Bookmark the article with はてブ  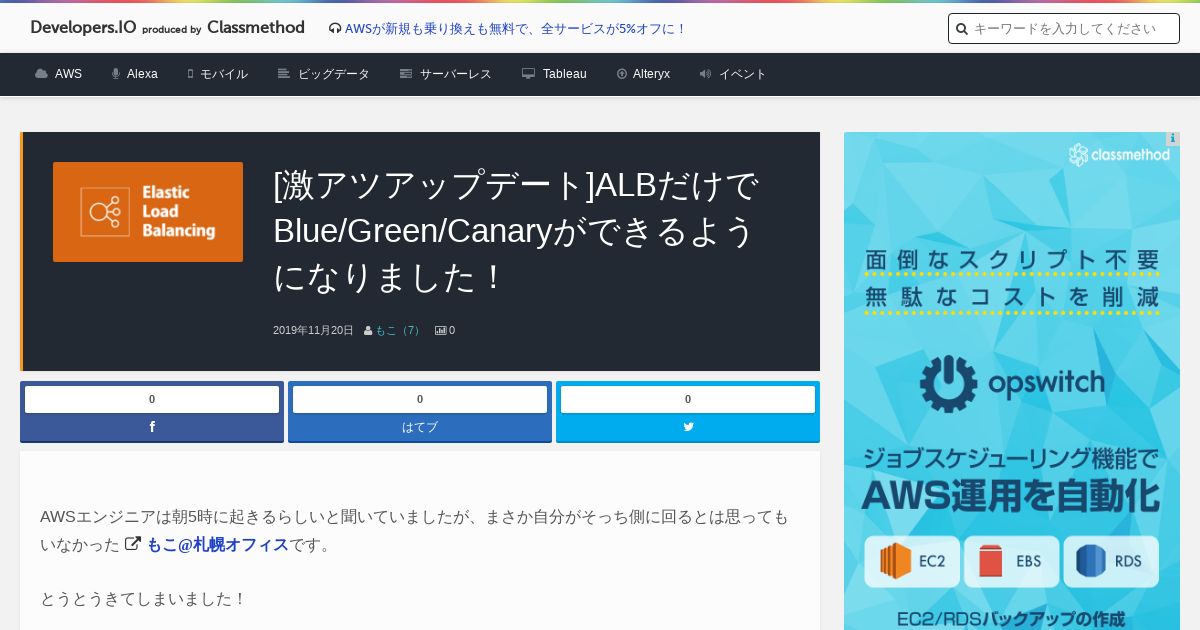[420, 427]
